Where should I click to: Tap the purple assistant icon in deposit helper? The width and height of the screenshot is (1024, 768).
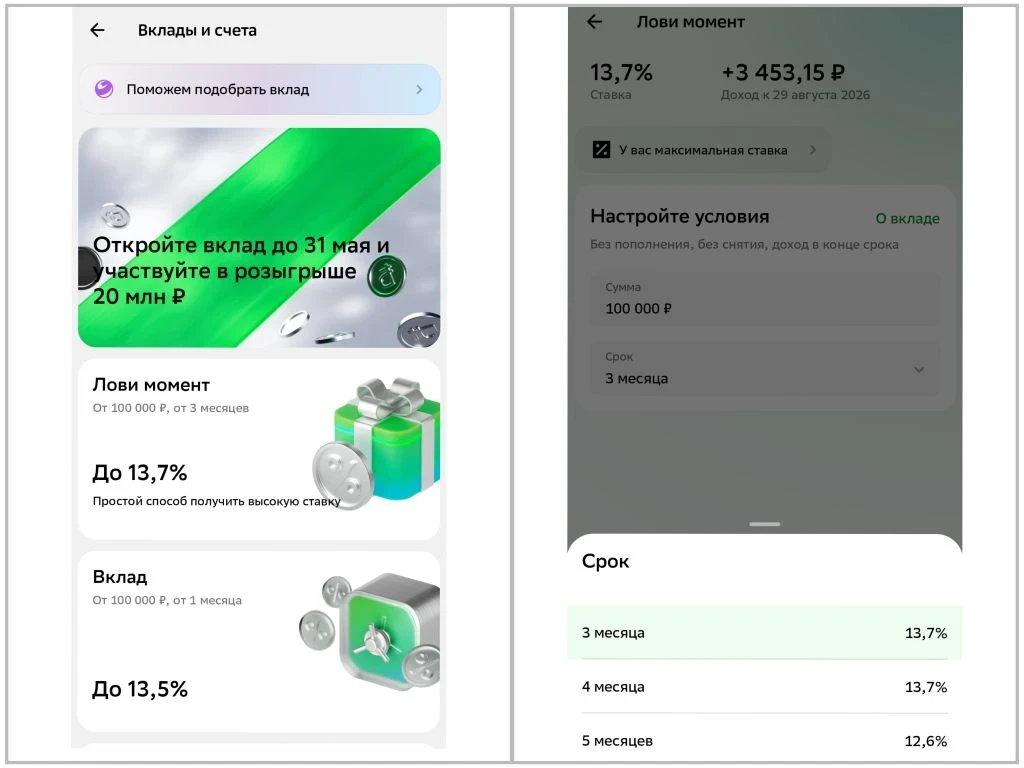pos(104,89)
